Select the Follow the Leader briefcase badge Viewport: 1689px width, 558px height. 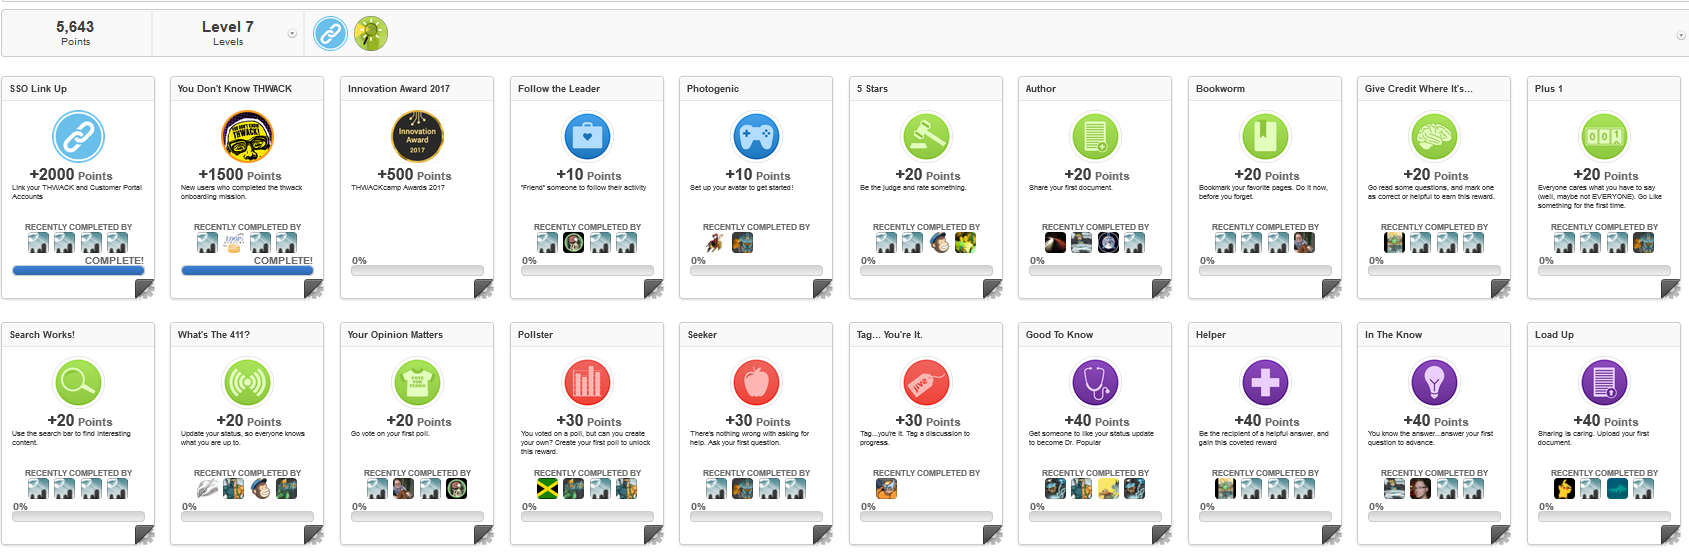click(x=587, y=136)
